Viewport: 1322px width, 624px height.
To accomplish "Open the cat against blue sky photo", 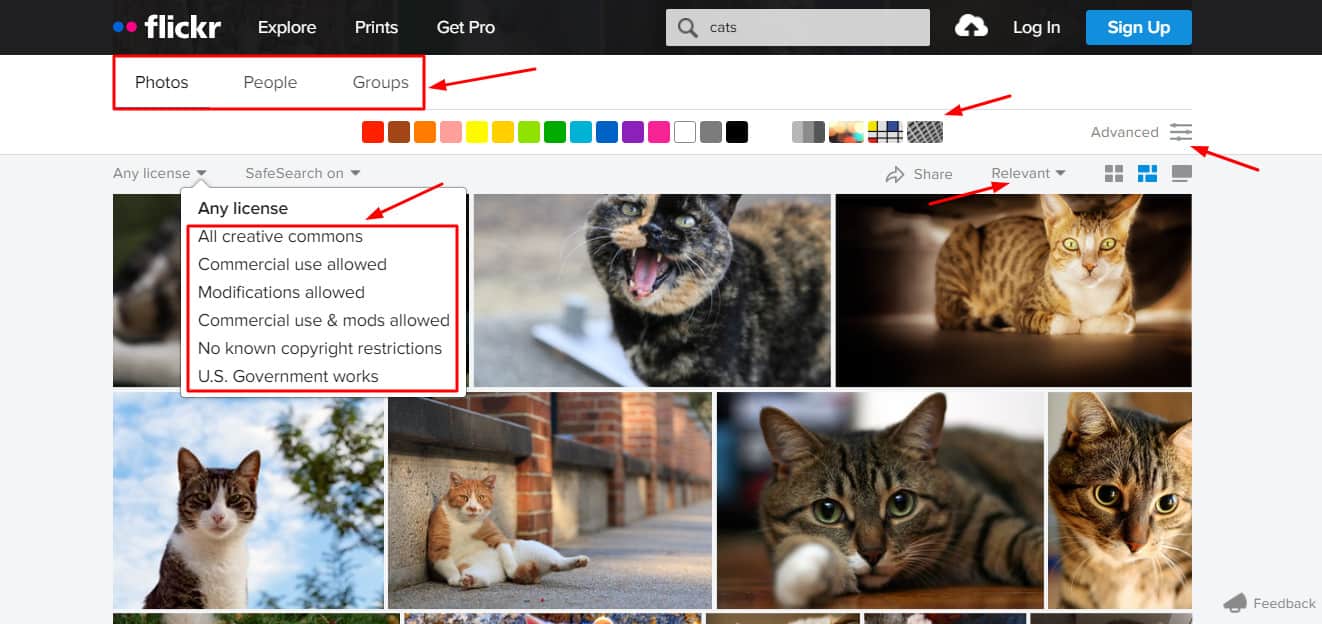I will point(248,501).
